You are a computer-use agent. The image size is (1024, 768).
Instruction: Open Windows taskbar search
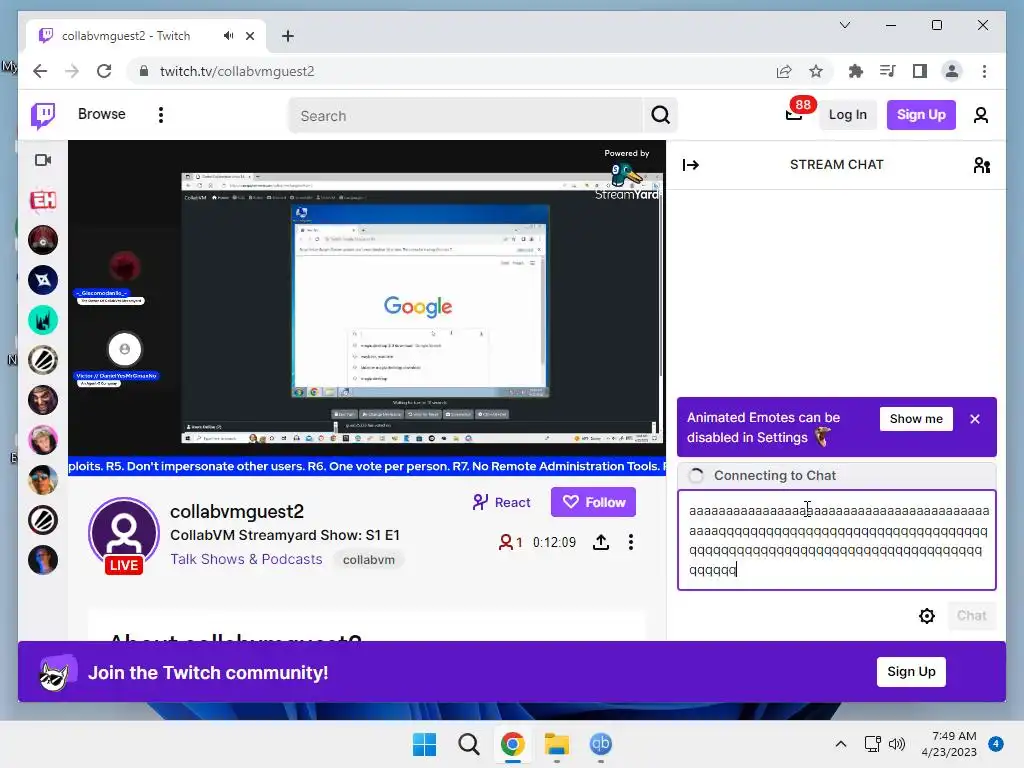coord(468,744)
